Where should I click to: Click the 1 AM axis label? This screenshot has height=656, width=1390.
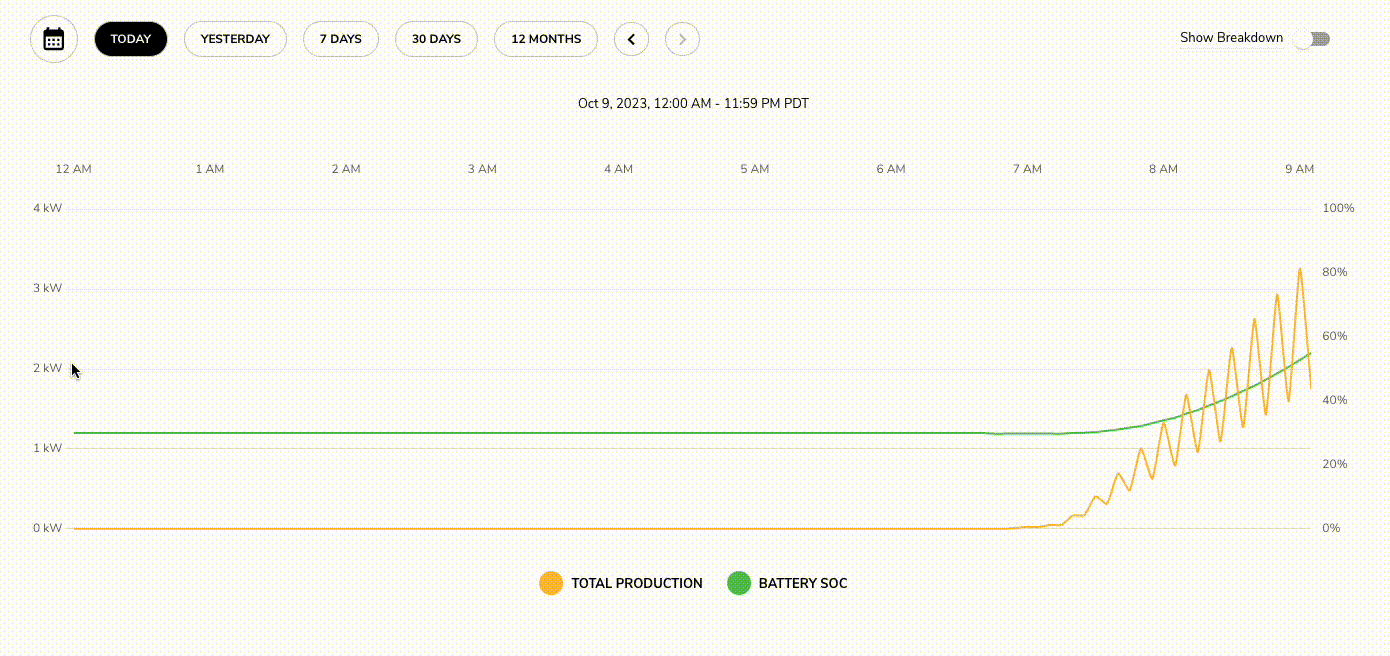[210, 169]
